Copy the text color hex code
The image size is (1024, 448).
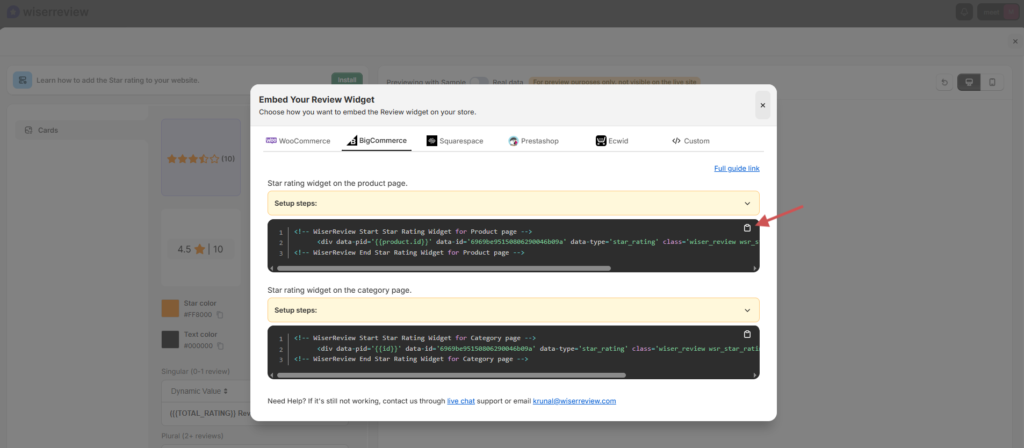[x=219, y=346]
